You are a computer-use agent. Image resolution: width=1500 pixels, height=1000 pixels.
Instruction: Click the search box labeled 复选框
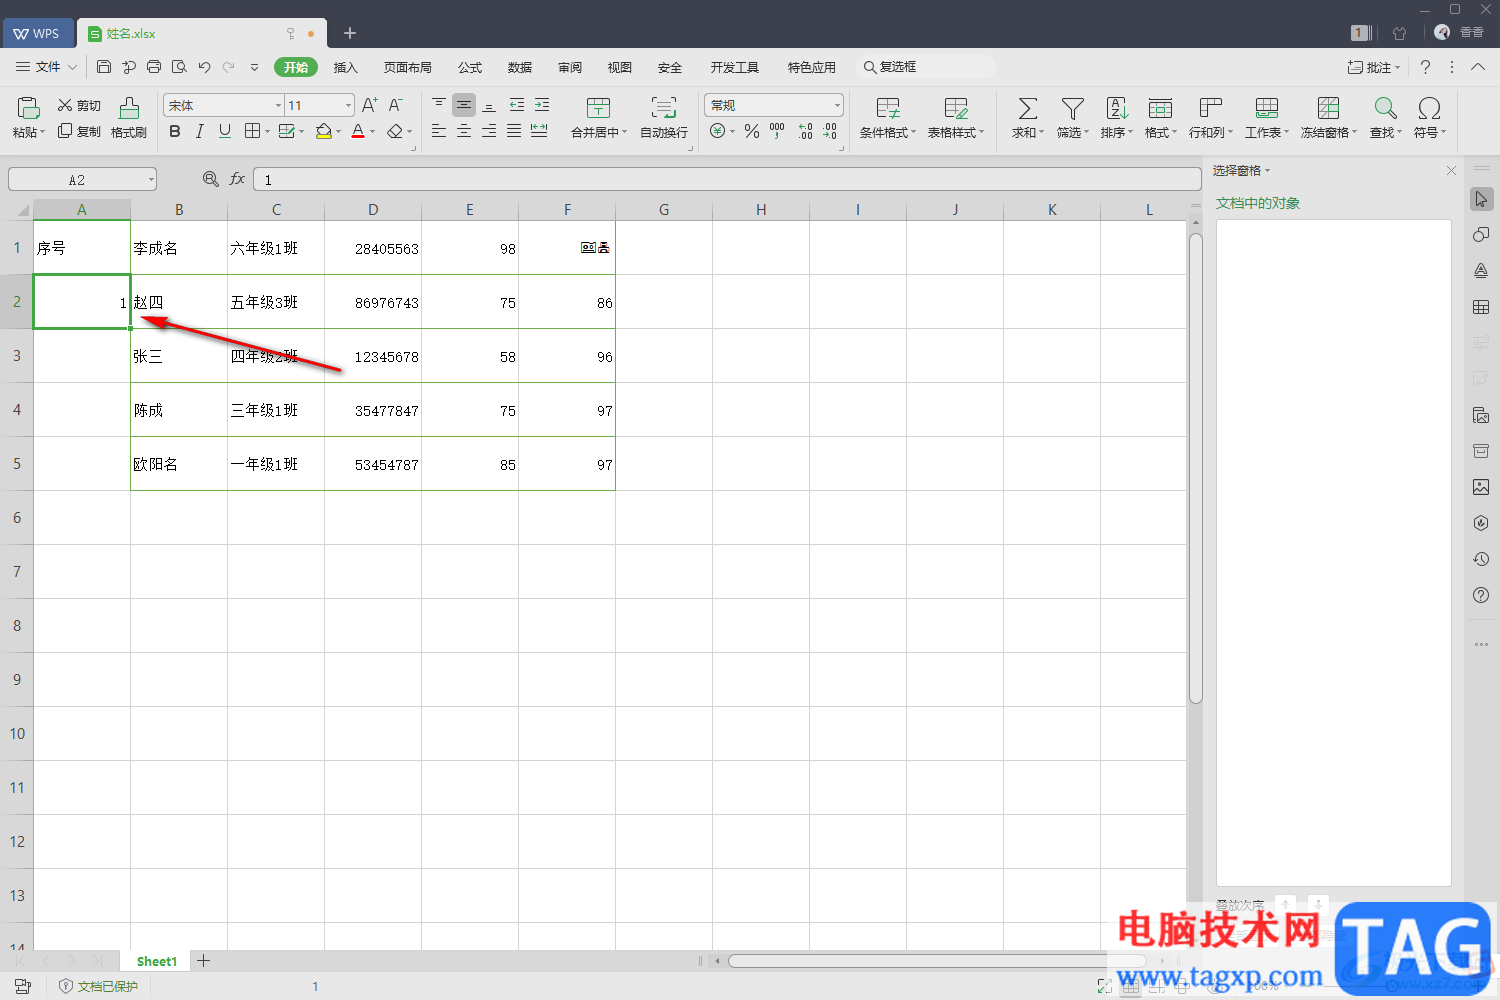(x=925, y=67)
